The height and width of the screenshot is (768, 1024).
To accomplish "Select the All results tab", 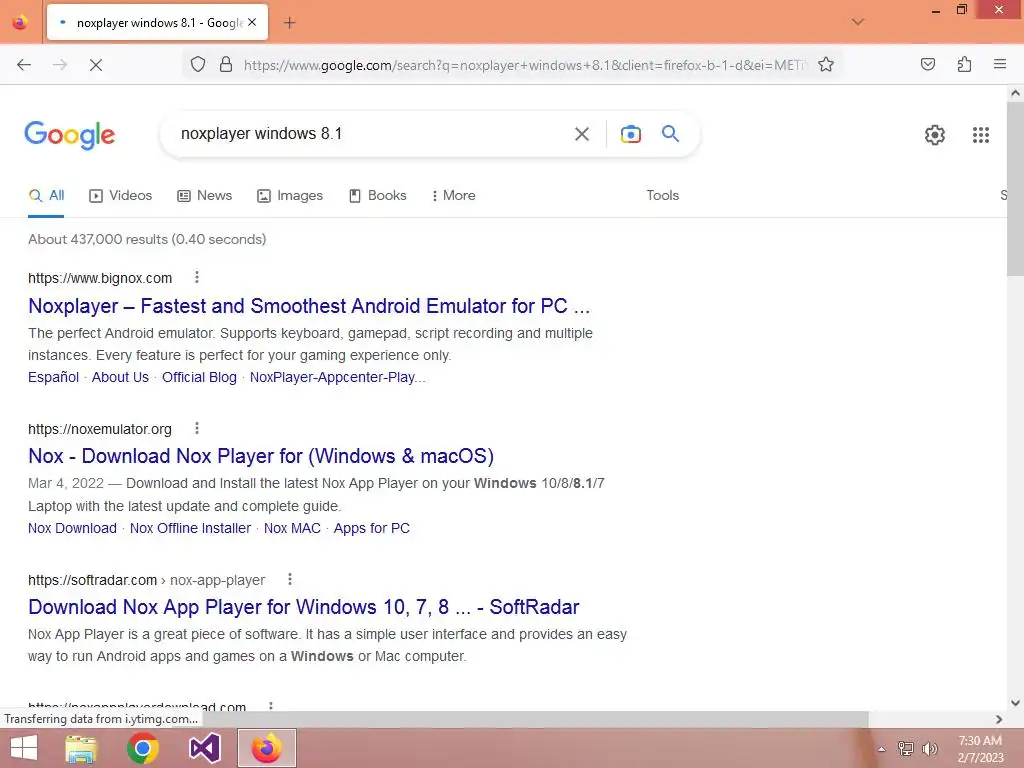I will pyautogui.click(x=46, y=195).
